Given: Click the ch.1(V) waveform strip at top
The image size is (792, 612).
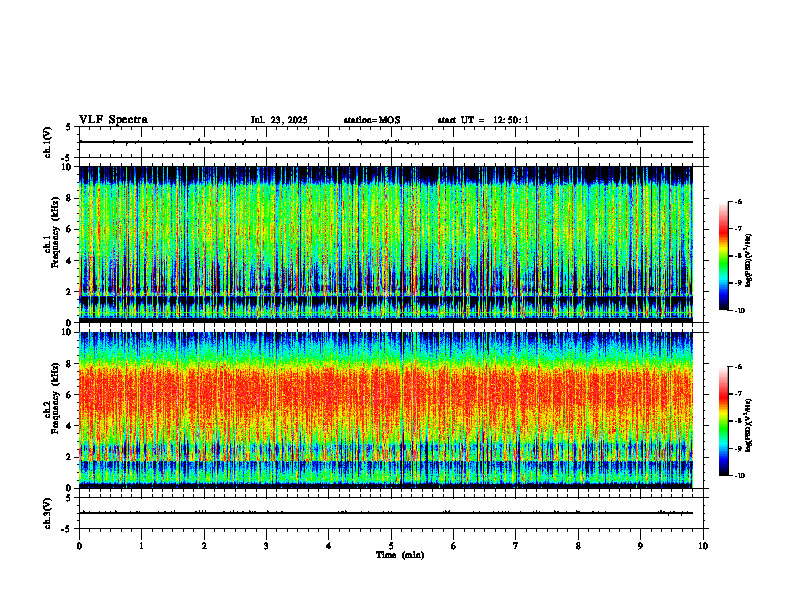Looking at the screenshot, I should click(x=391, y=142).
